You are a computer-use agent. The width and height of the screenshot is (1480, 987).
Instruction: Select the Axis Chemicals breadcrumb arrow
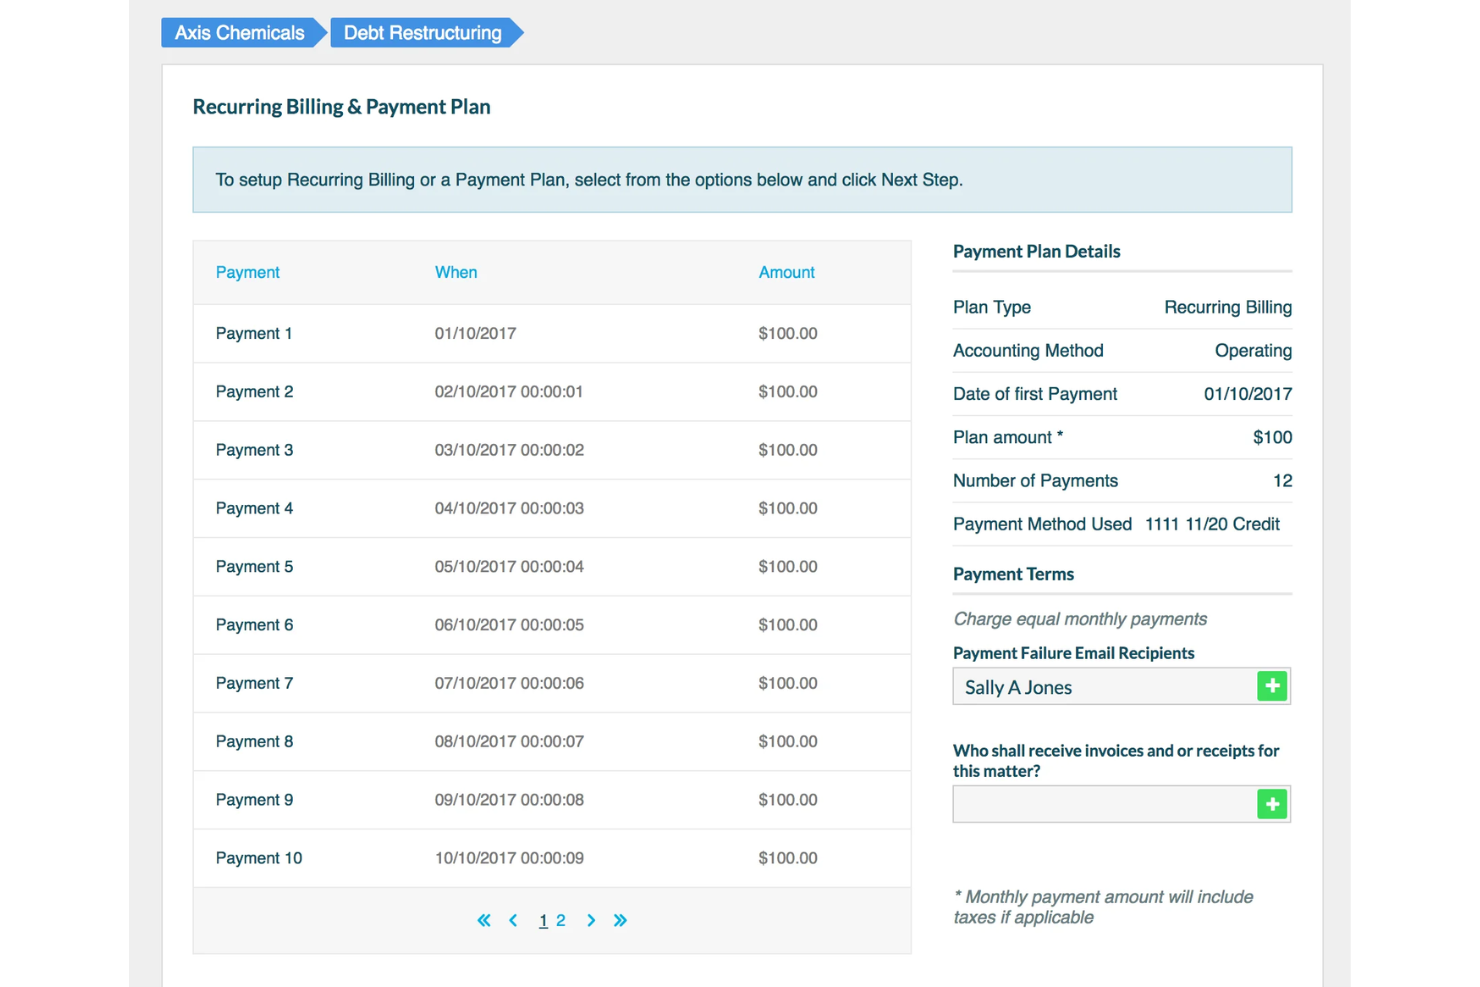318,32
